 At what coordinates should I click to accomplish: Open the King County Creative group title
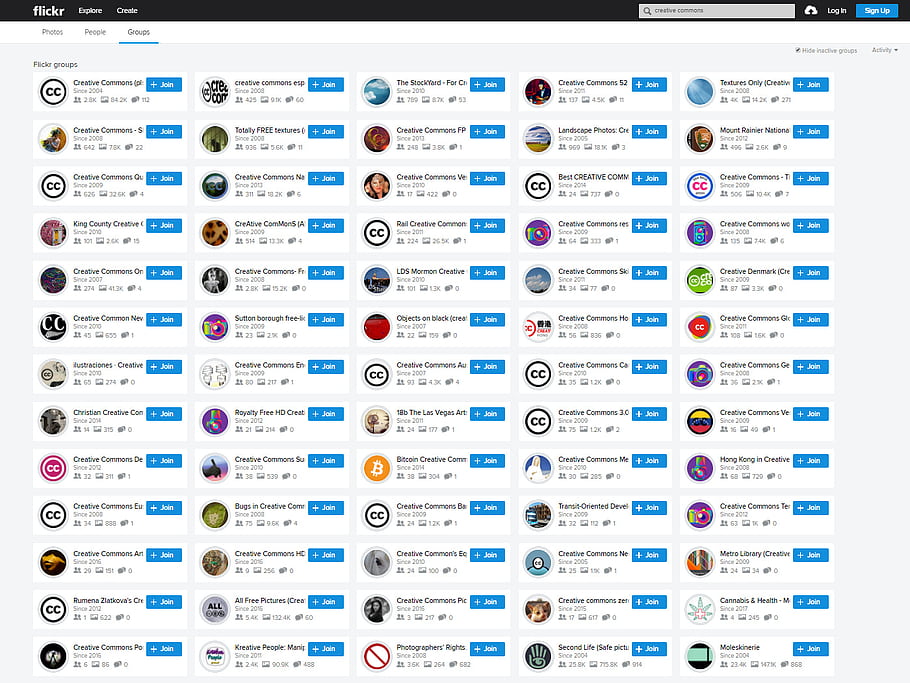coord(108,224)
